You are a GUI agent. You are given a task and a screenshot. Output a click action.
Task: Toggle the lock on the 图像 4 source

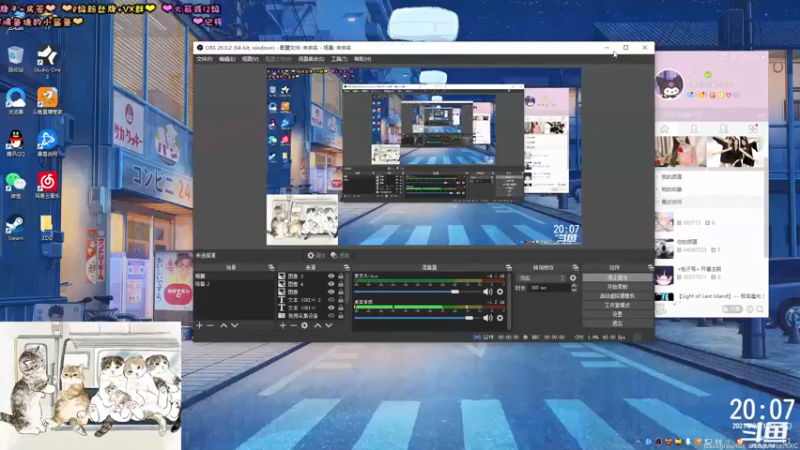341,284
